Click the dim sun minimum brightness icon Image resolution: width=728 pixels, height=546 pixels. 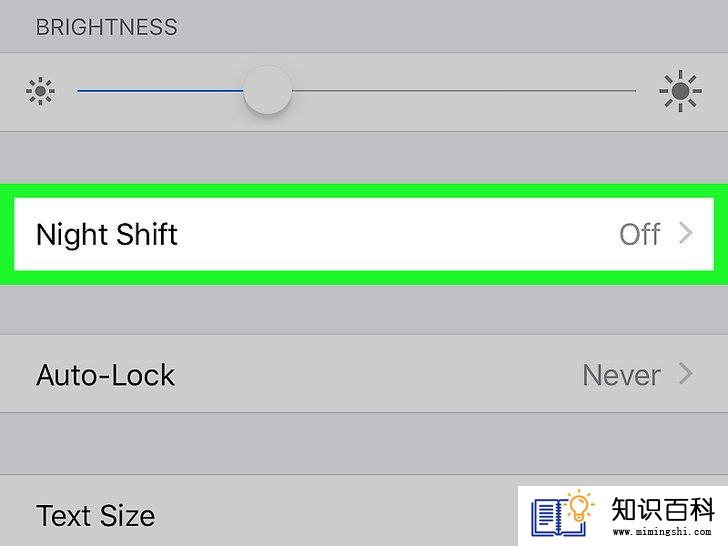(x=40, y=91)
